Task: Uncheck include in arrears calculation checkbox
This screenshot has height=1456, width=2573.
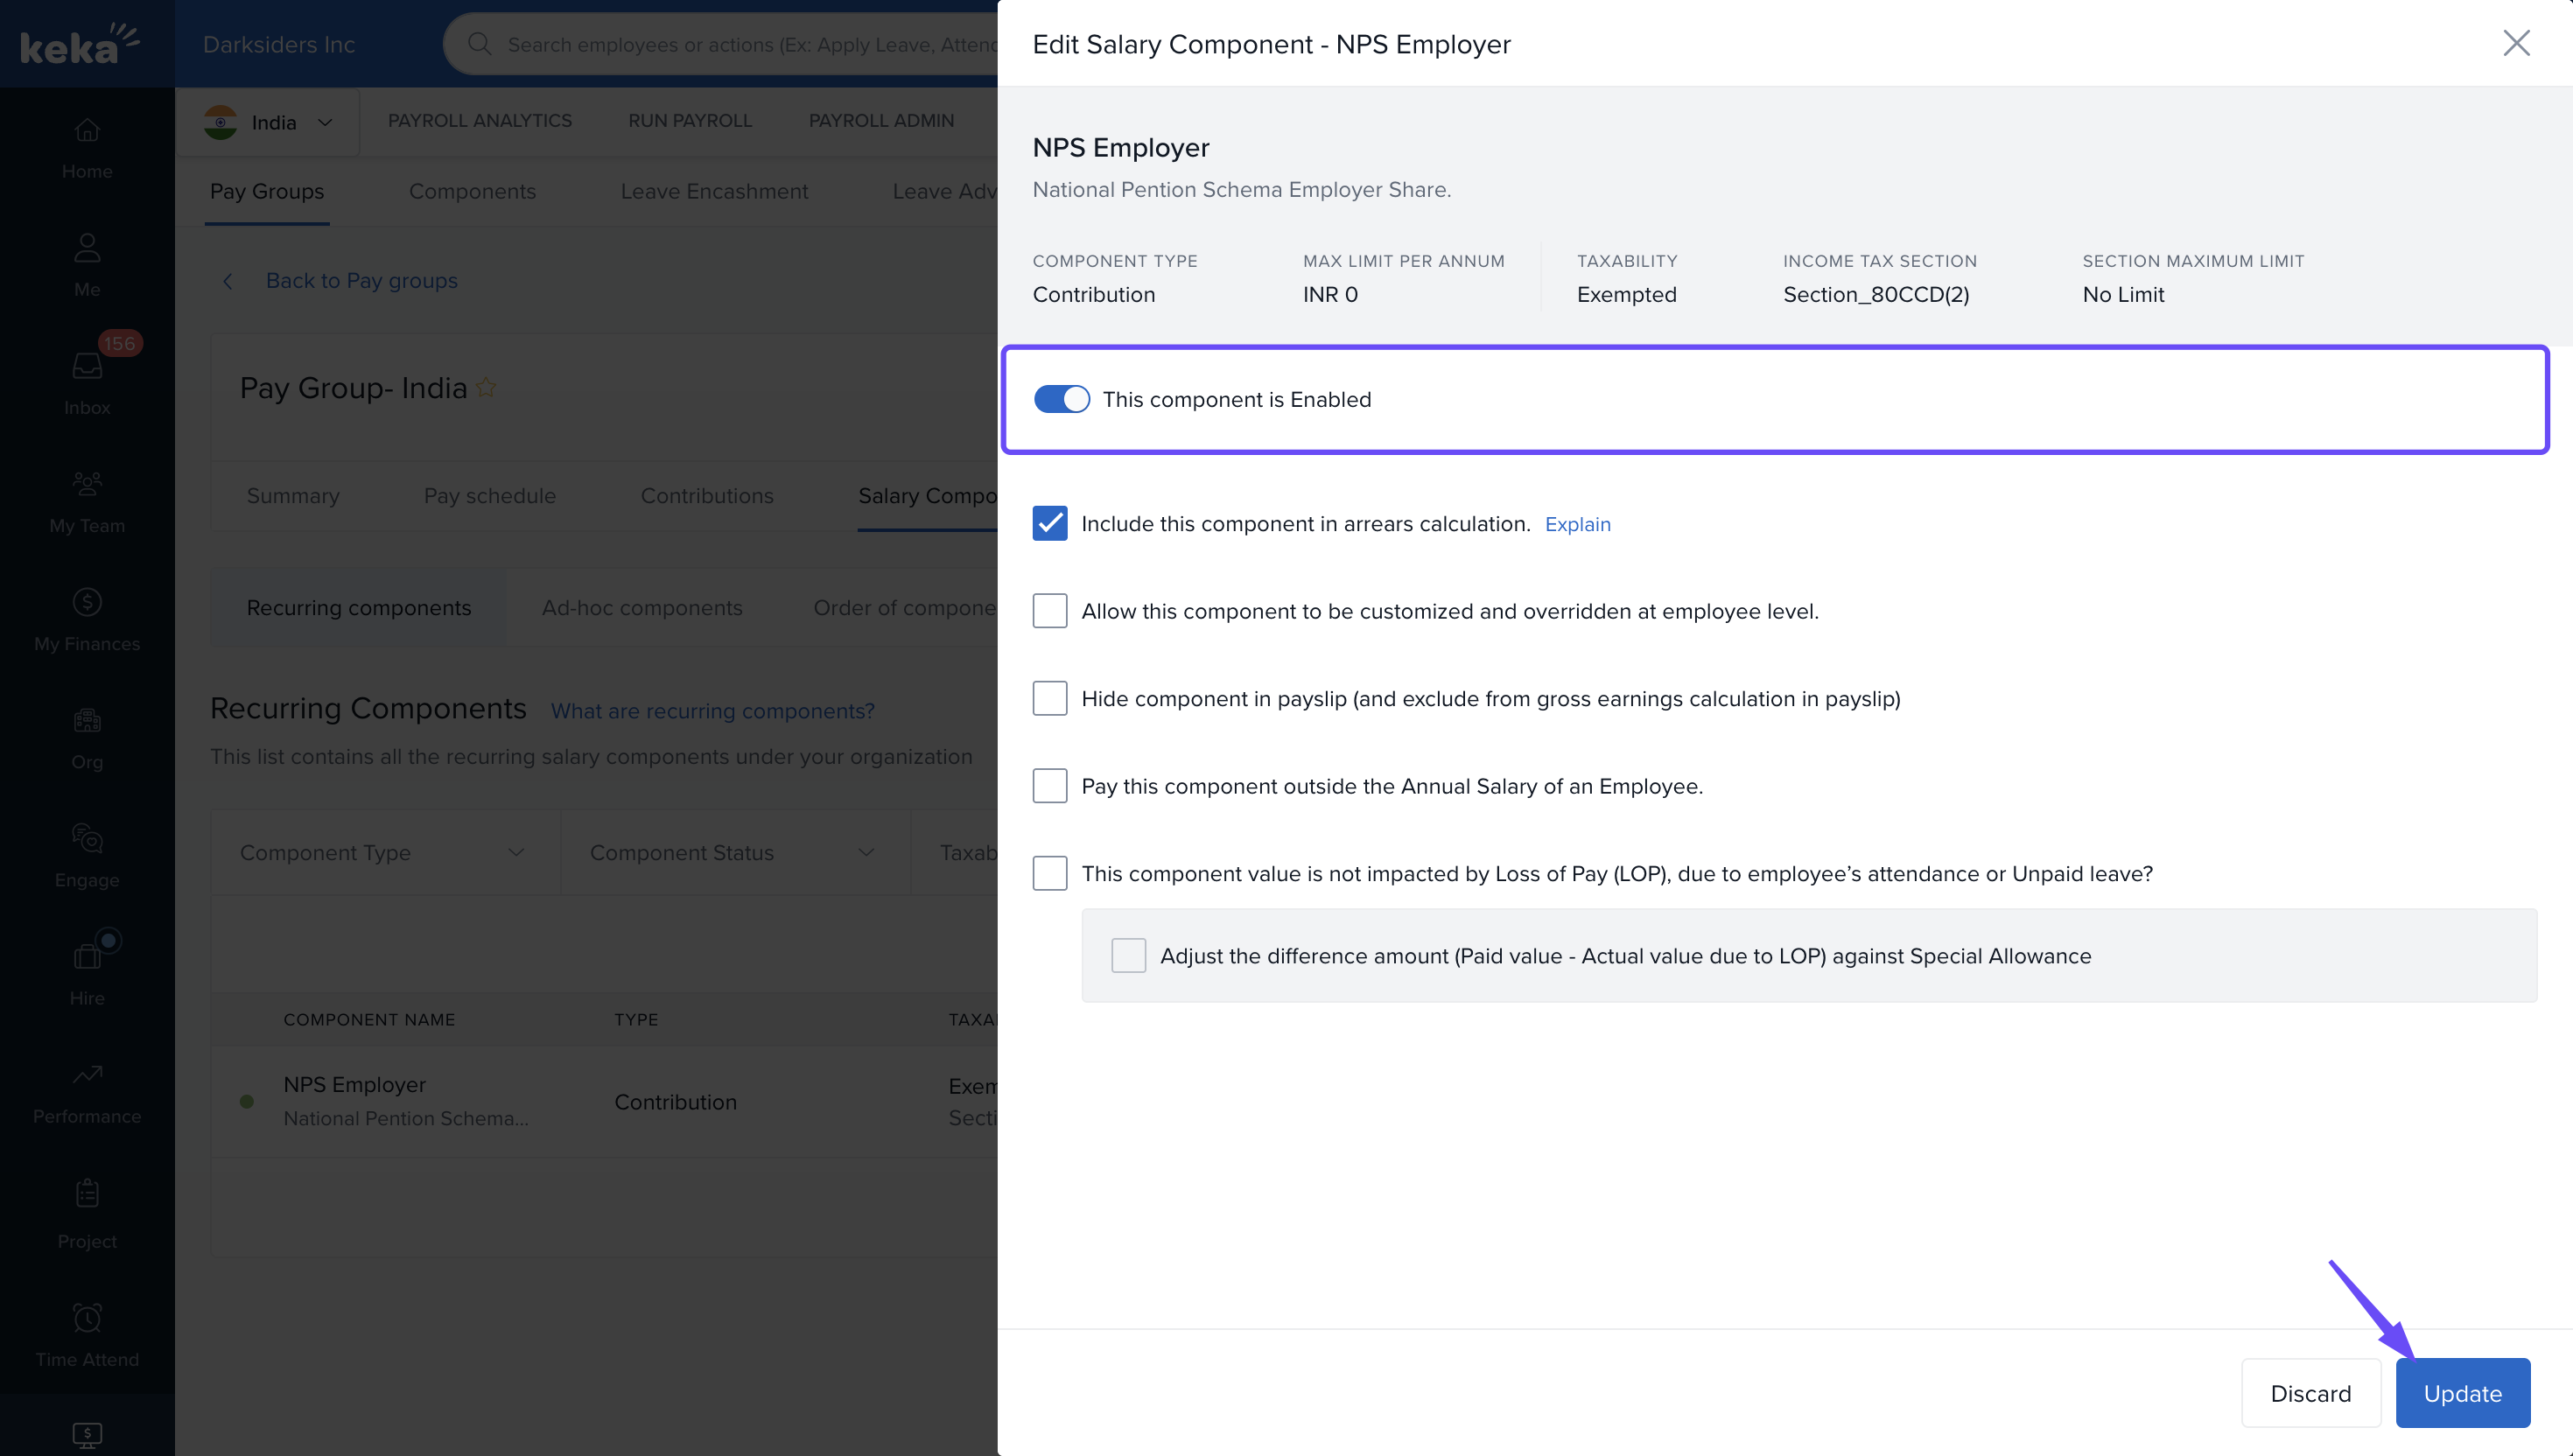Action: (1049, 524)
